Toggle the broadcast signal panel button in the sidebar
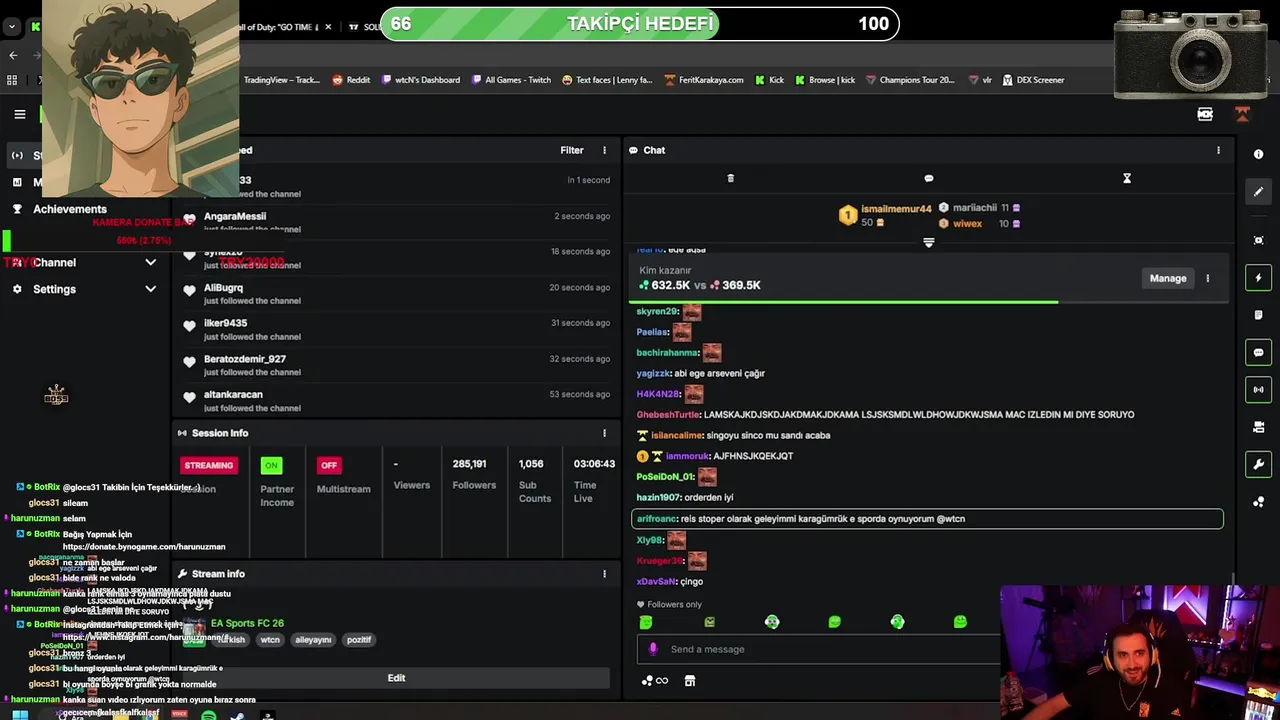 pos(1258,390)
